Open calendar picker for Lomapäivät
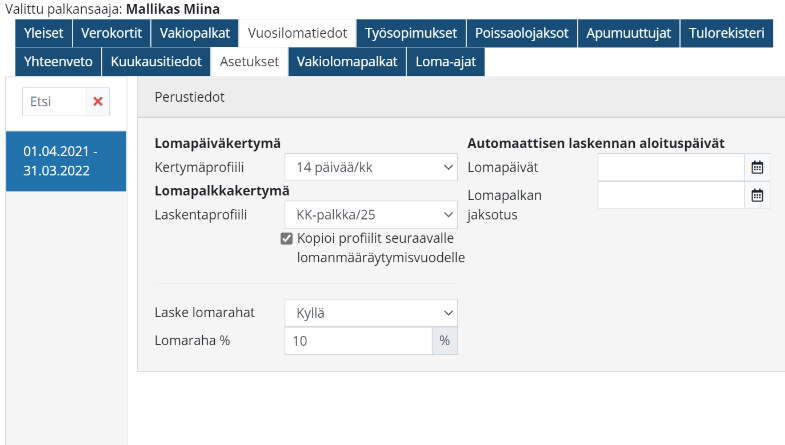Viewport: 785px width, 445px height. [x=757, y=167]
